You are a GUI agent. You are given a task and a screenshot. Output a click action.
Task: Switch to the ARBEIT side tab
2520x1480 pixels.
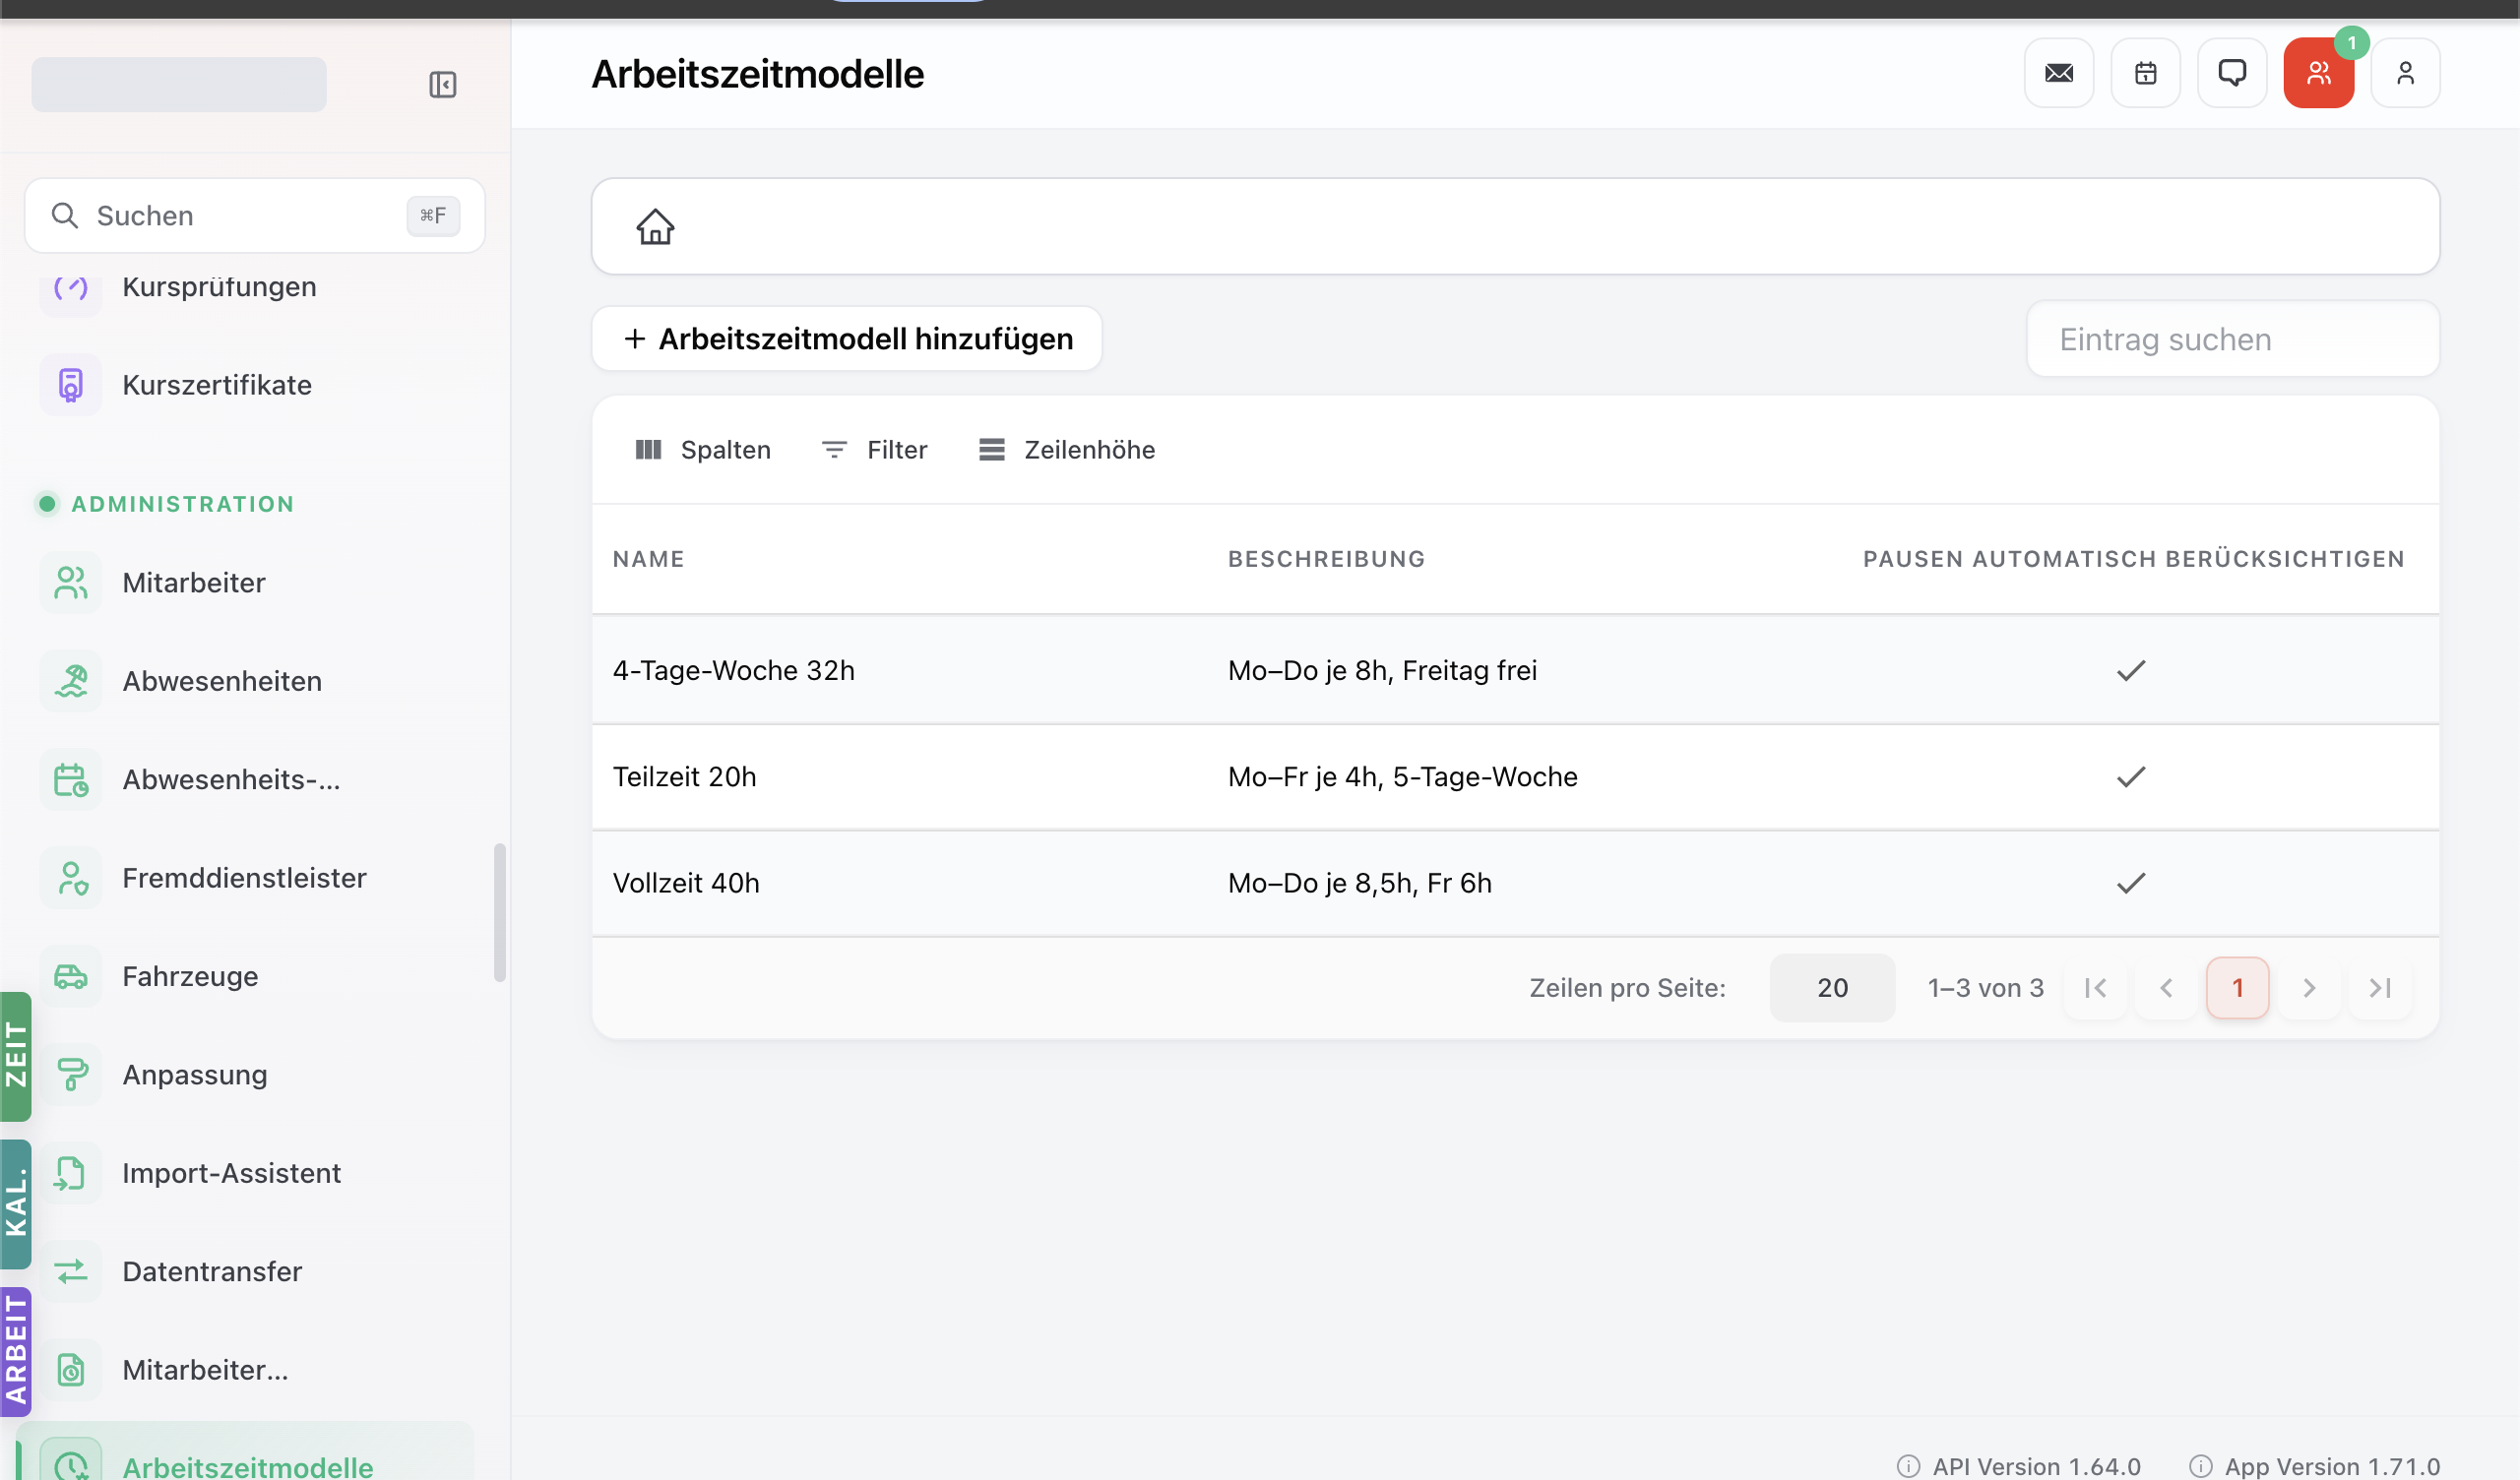(15, 1351)
